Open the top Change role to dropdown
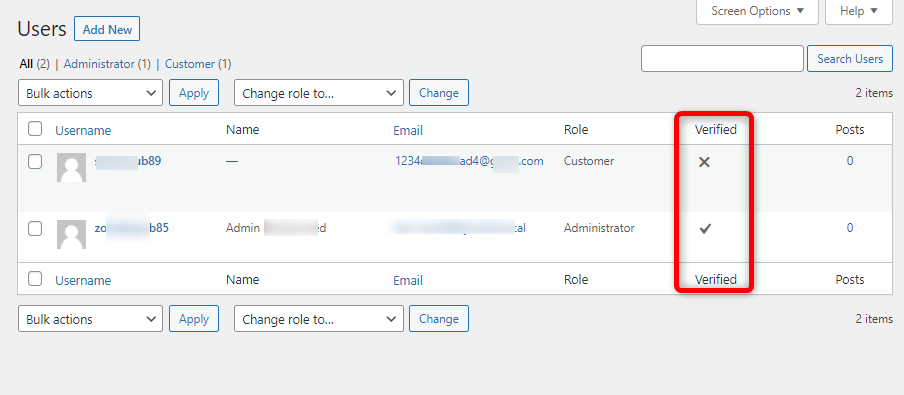The height and width of the screenshot is (395, 904). click(319, 93)
